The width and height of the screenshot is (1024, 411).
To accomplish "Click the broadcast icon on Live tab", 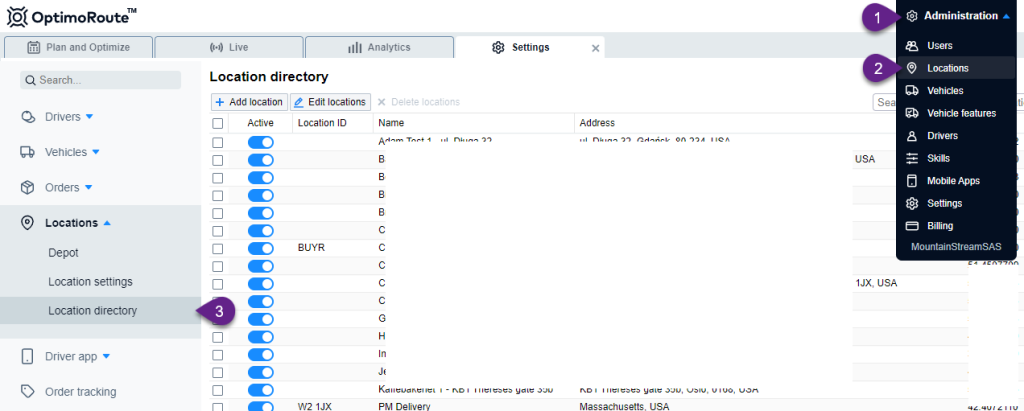I will 216,47.
